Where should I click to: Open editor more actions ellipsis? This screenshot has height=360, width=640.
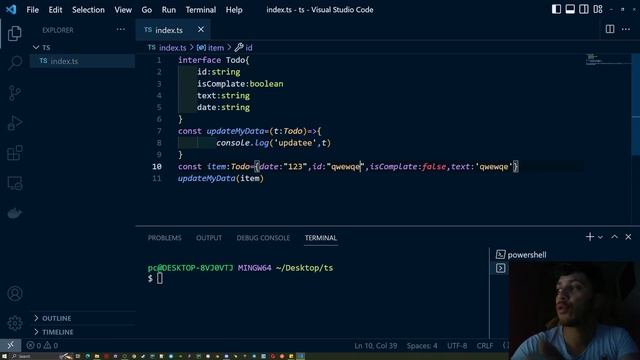click(x=626, y=29)
